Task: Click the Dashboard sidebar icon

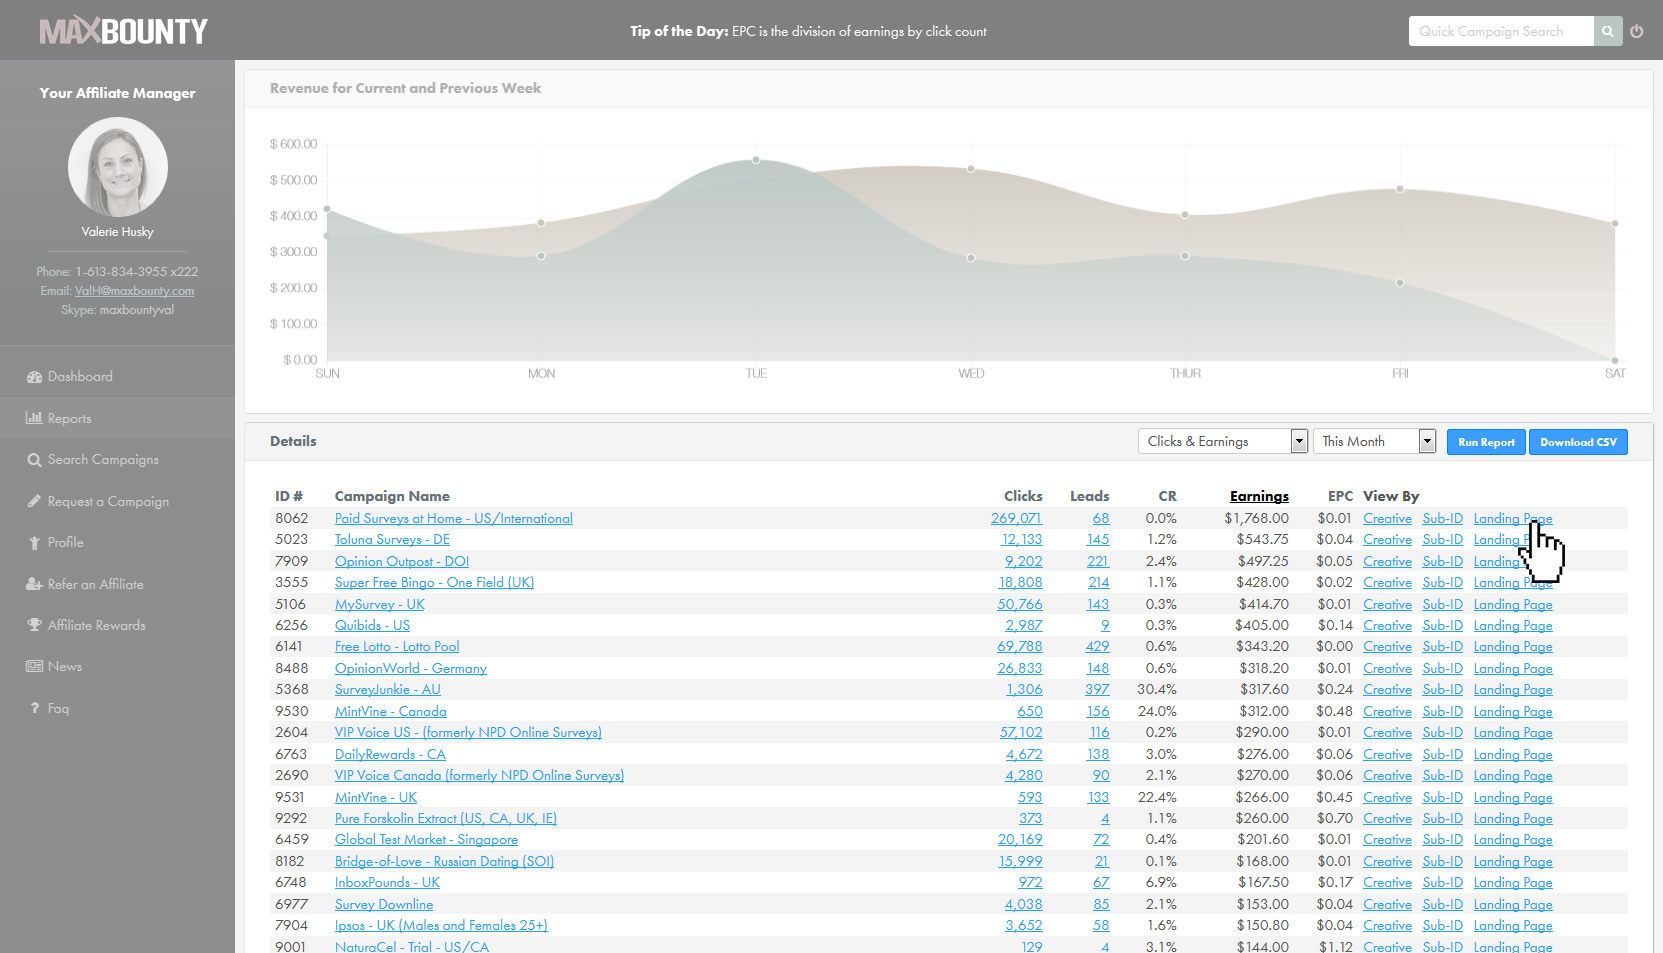Action: (34, 377)
